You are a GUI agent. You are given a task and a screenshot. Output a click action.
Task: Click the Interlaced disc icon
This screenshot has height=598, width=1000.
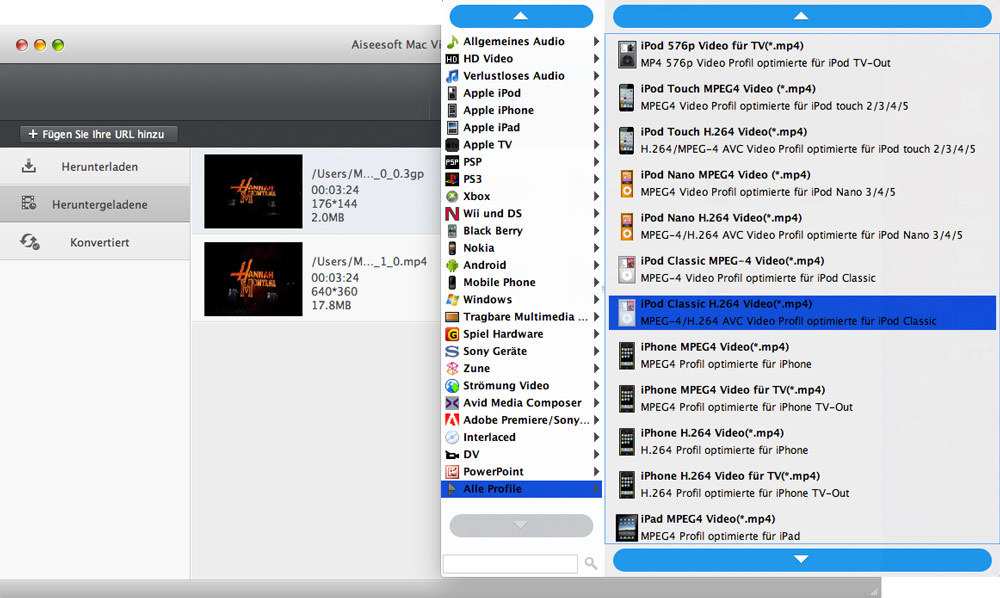[x=452, y=437]
